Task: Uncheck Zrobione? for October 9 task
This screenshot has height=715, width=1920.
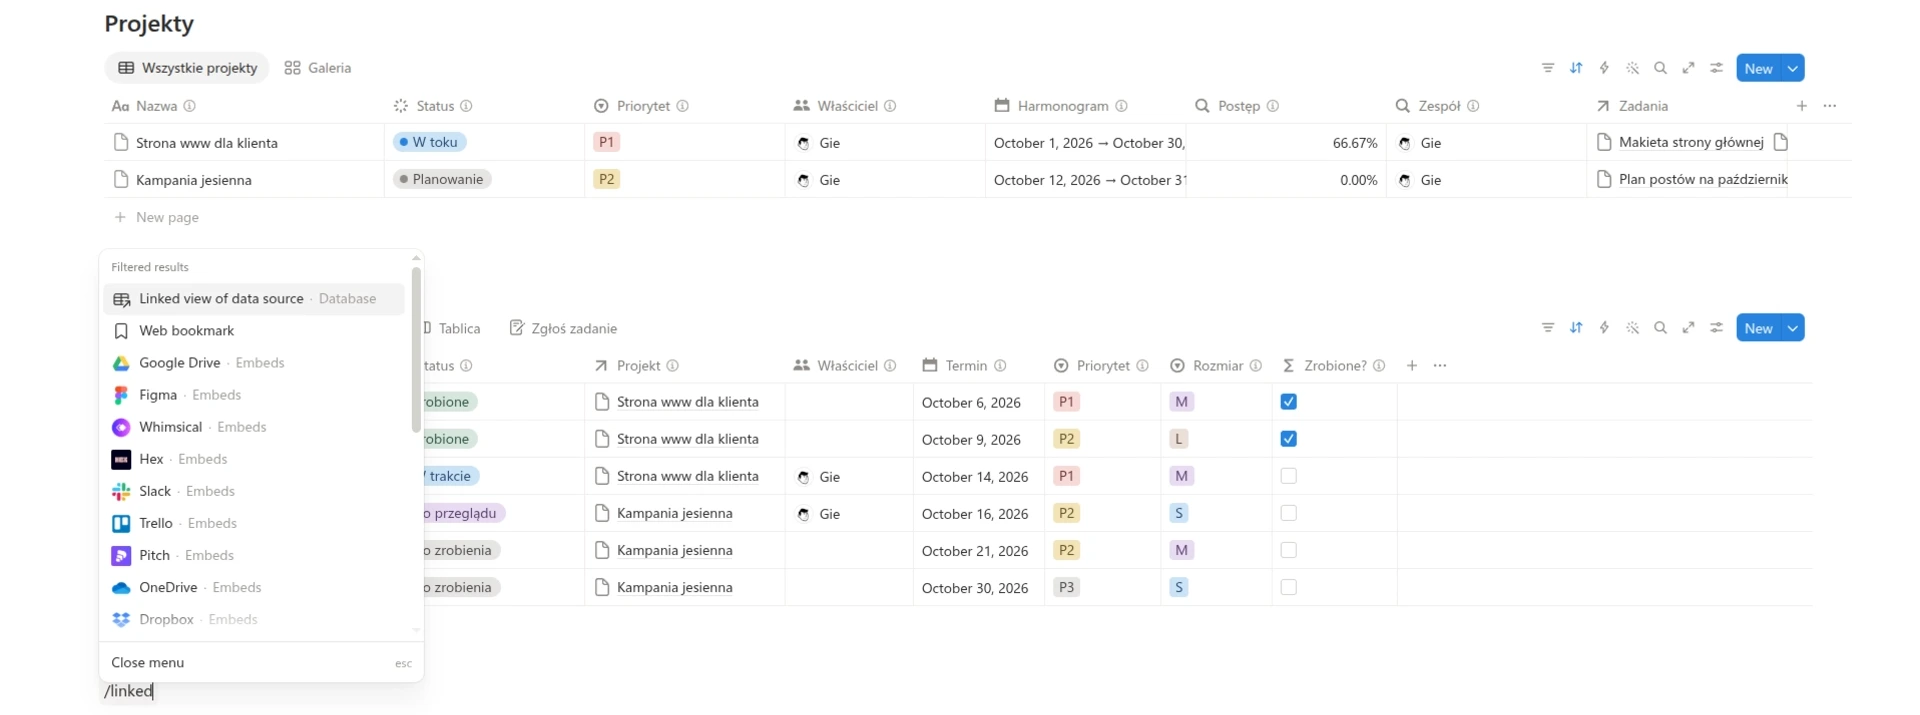Action: click(x=1288, y=439)
